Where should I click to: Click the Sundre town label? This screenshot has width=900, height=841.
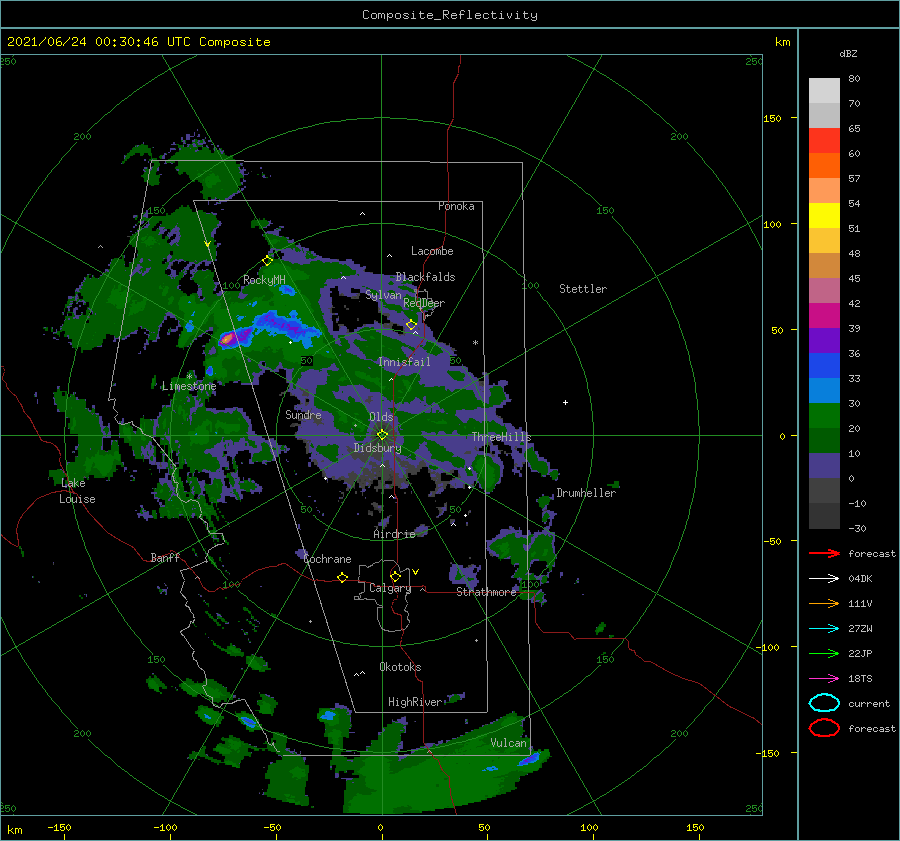pos(303,414)
